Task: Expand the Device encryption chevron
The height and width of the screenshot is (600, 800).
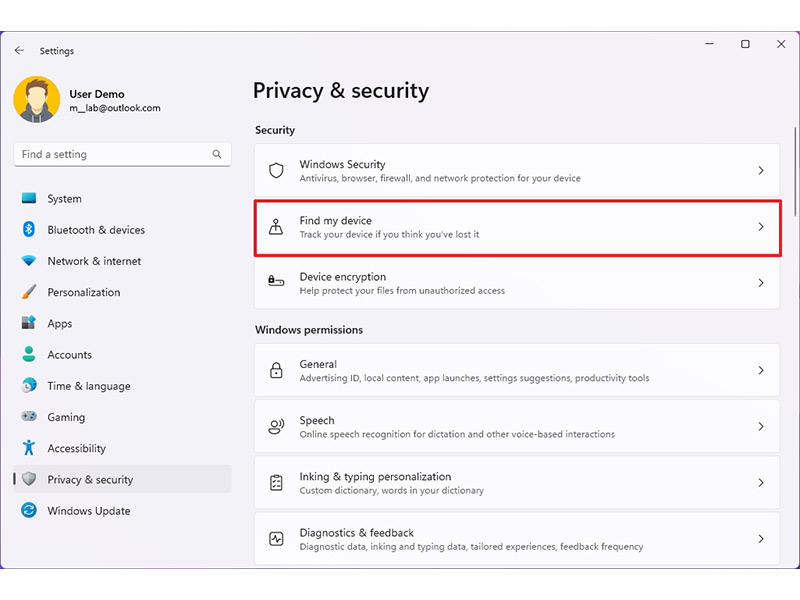Action: (761, 283)
